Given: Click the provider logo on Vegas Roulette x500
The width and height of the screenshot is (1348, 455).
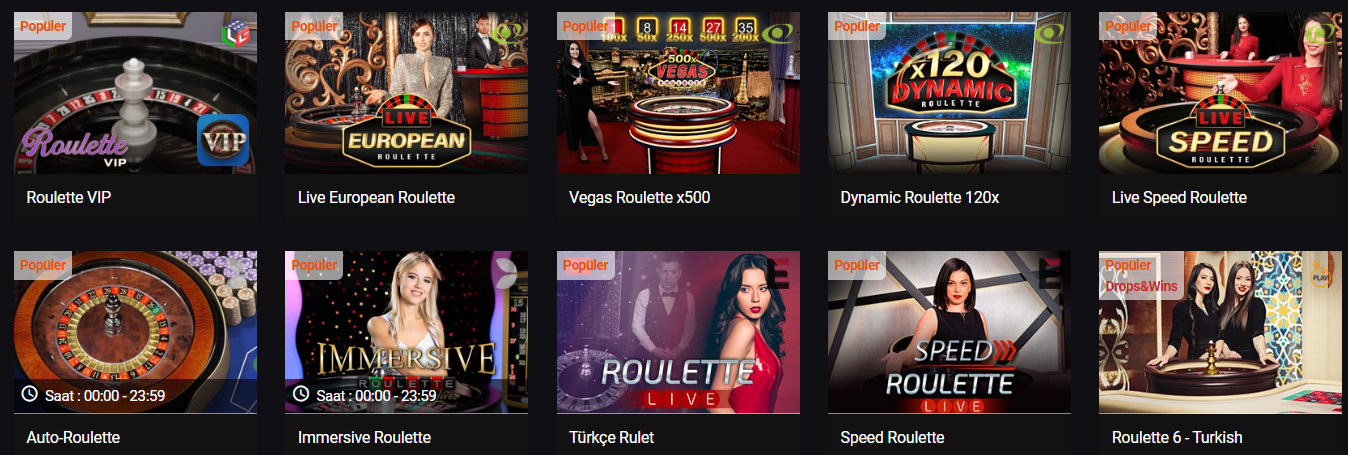Looking at the screenshot, I should pos(778,33).
